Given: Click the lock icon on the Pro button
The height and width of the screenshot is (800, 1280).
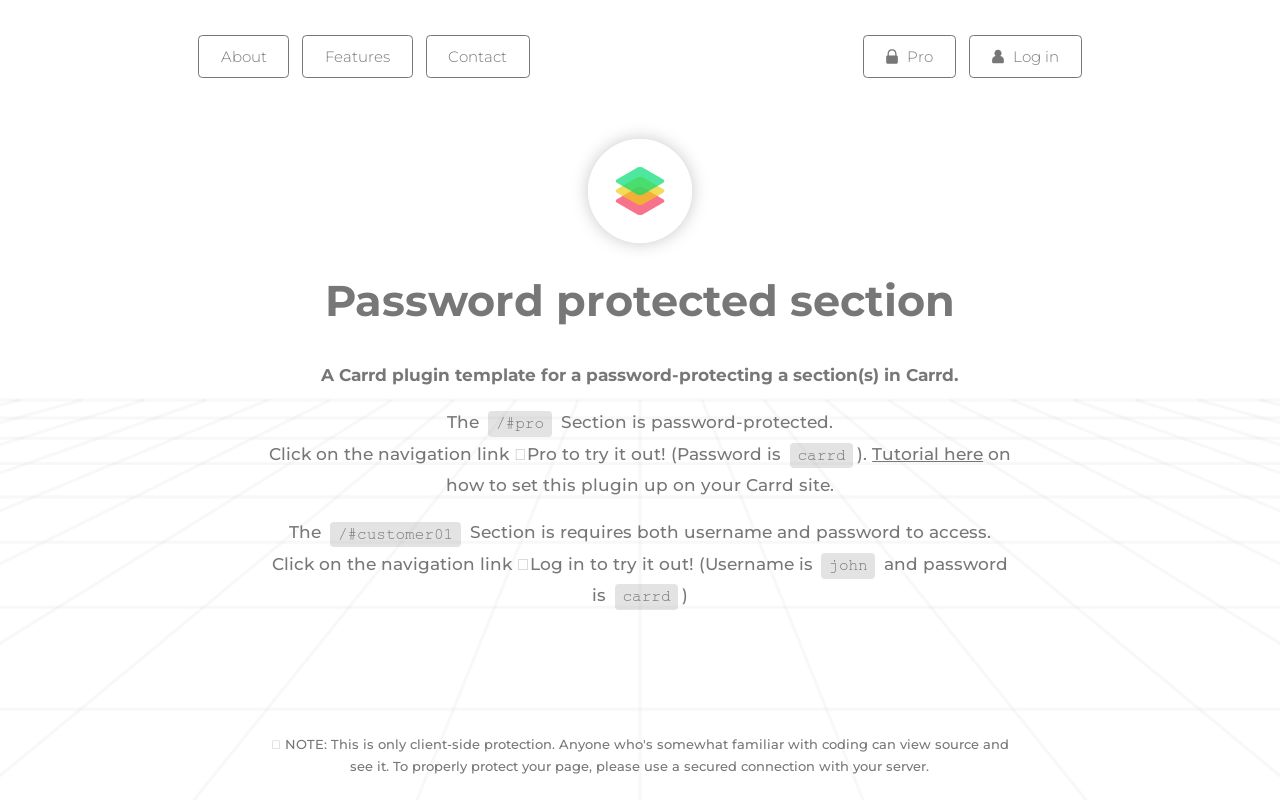Looking at the screenshot, I should coord(890,57).
